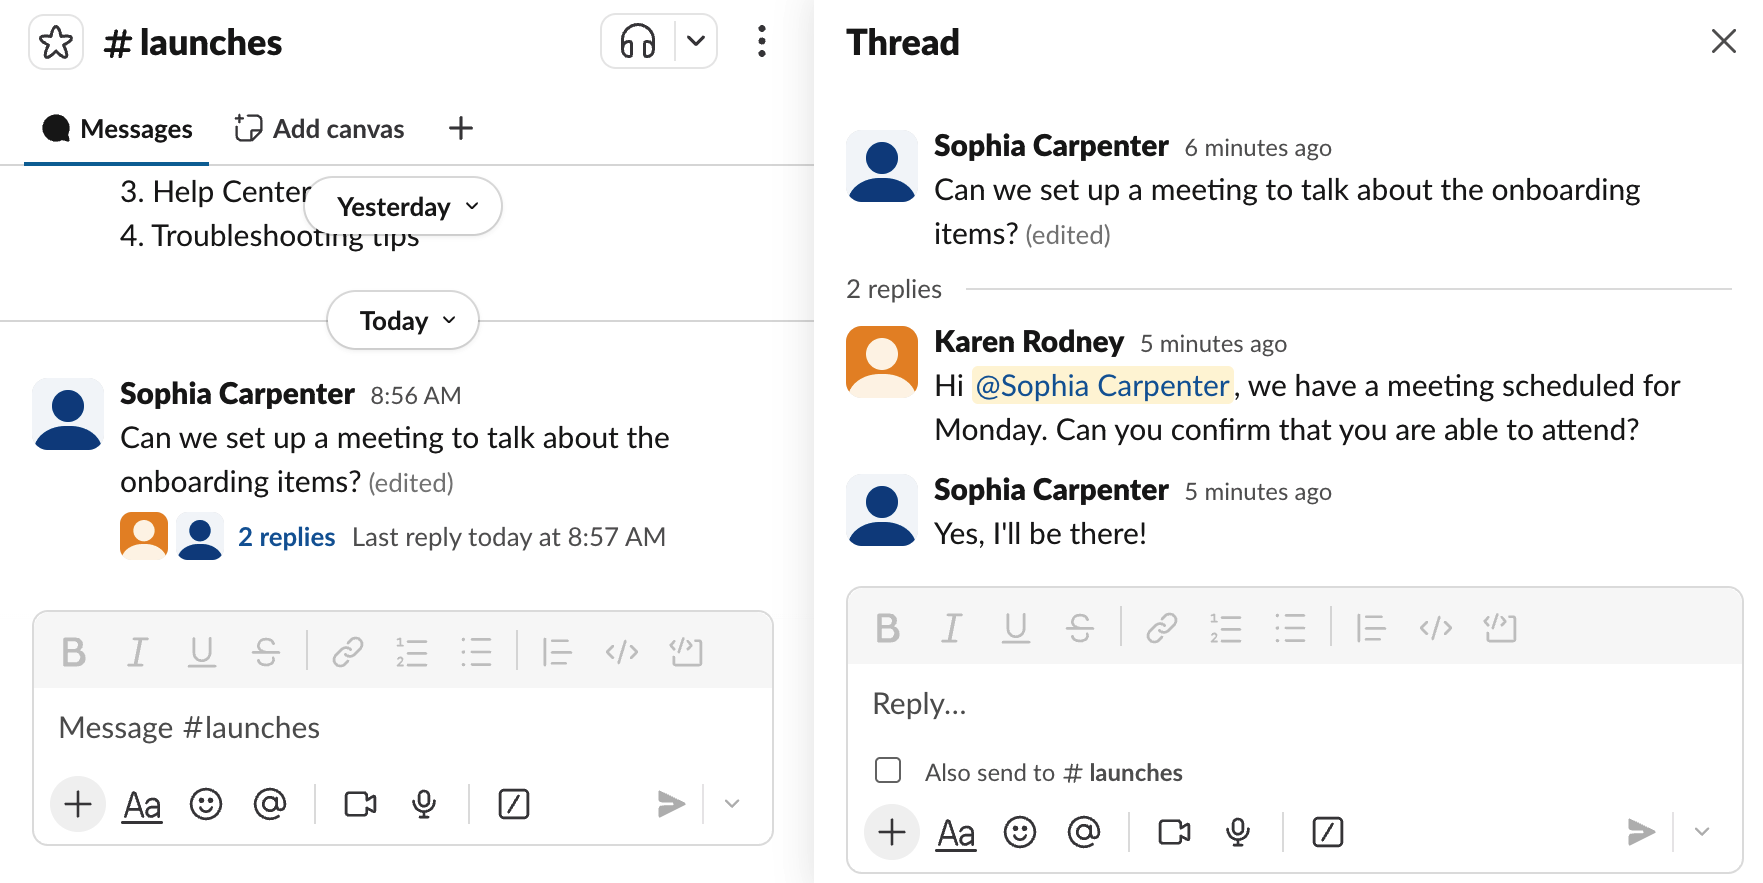Open the Today date dropdown
This screenshot has height=883, width=1763.
coord(403,321)
